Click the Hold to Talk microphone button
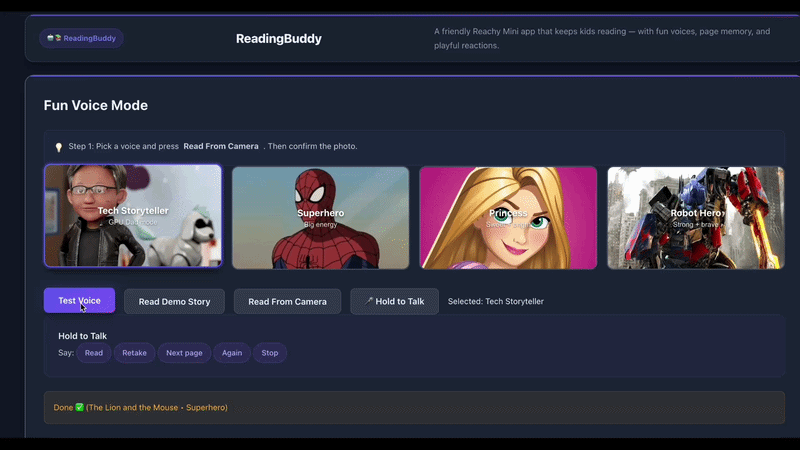 click(394, 302)
